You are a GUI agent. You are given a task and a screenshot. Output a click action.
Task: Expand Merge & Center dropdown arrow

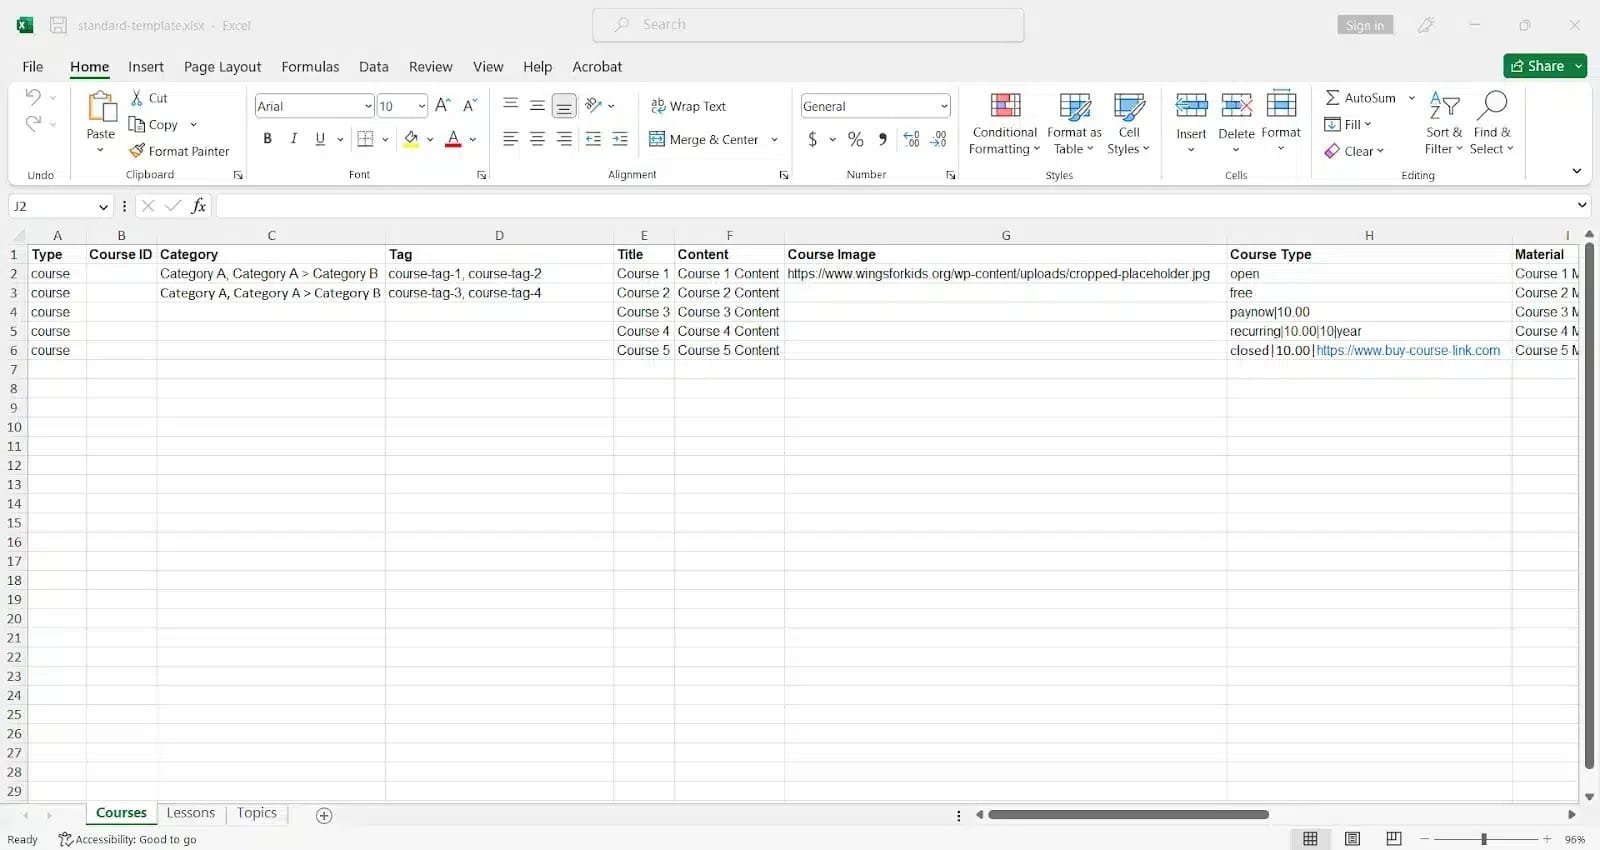point(774,140)
